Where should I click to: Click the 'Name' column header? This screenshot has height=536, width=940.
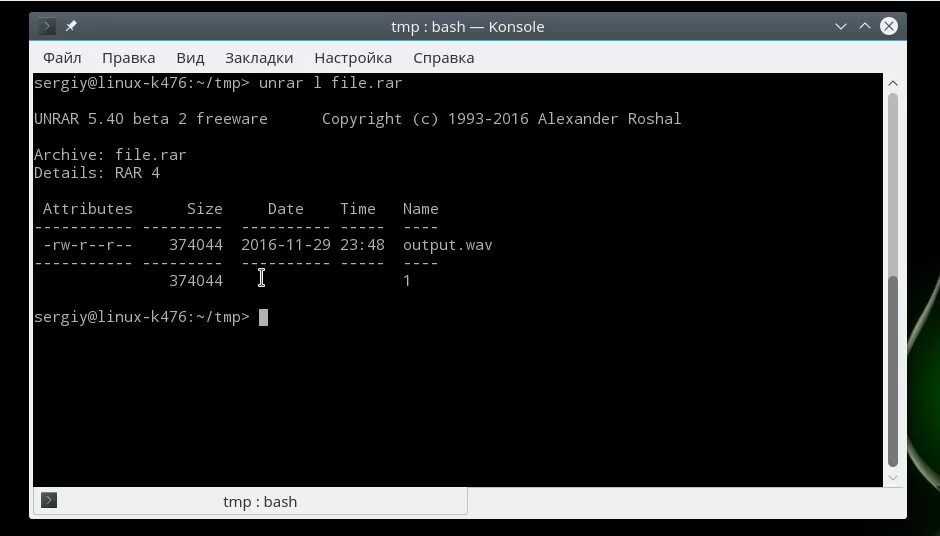click(x=420, y=209)
